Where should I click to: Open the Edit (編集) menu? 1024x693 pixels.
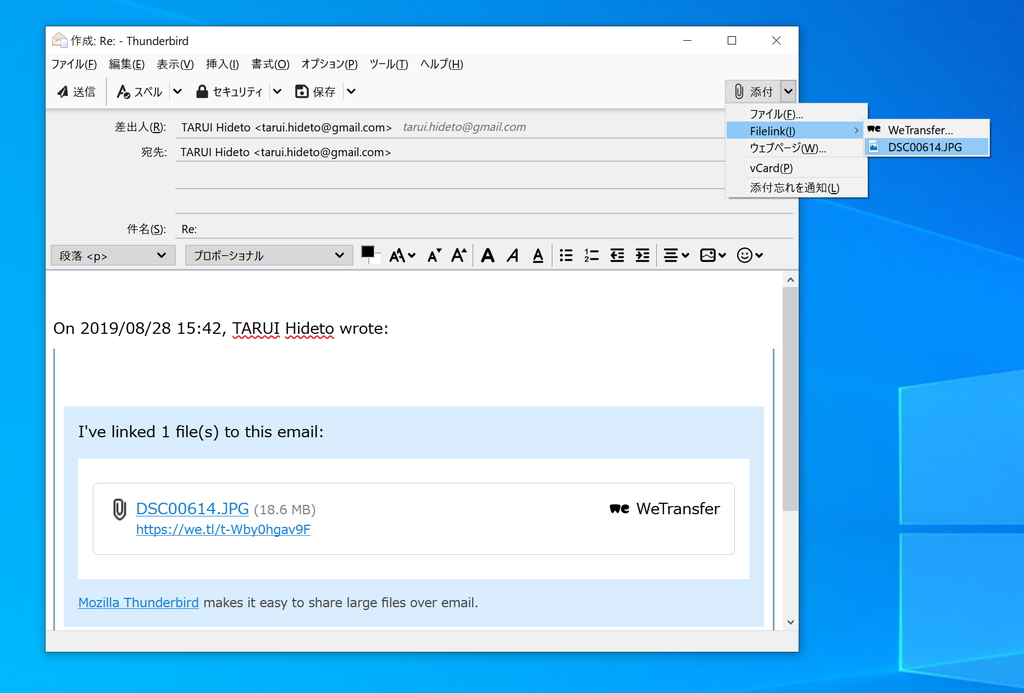point(127,64)
